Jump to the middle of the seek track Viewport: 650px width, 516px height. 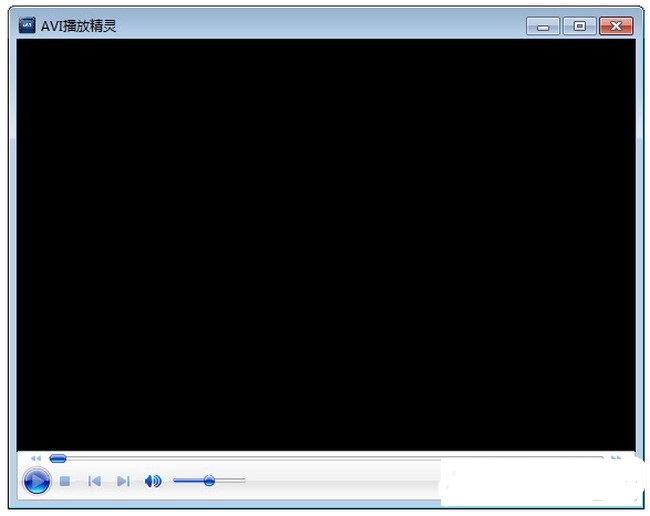[328, 458]
